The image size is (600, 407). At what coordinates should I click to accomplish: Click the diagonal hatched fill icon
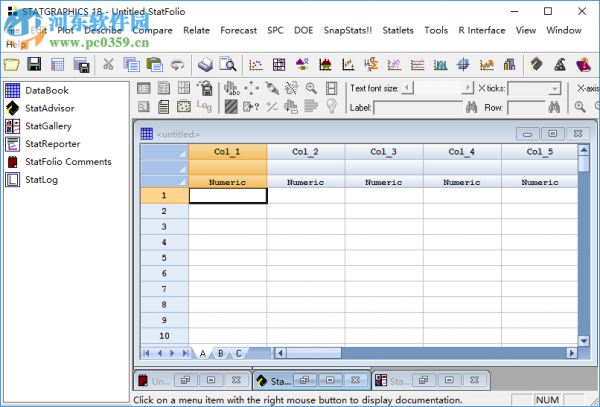(x=231, y=106)
